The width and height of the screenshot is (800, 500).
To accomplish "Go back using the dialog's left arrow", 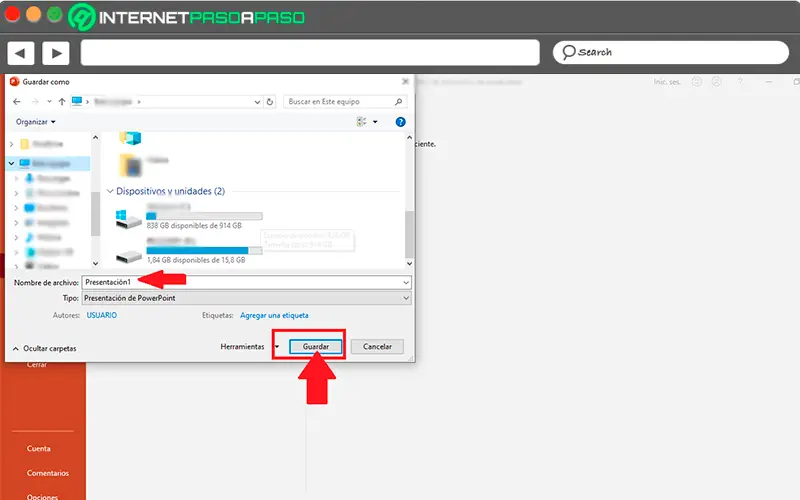I will click(x=17, y=102).
